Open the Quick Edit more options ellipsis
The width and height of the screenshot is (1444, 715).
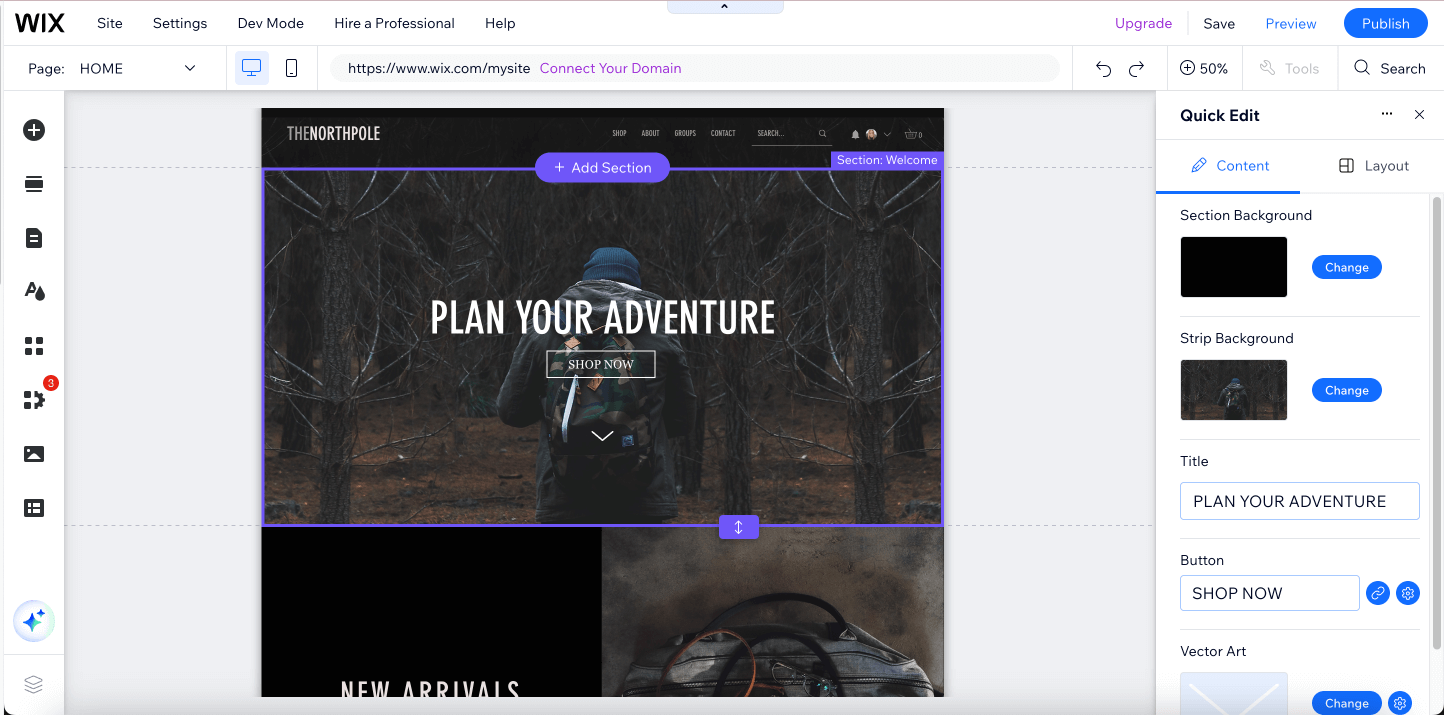[x=1387, y=114]
